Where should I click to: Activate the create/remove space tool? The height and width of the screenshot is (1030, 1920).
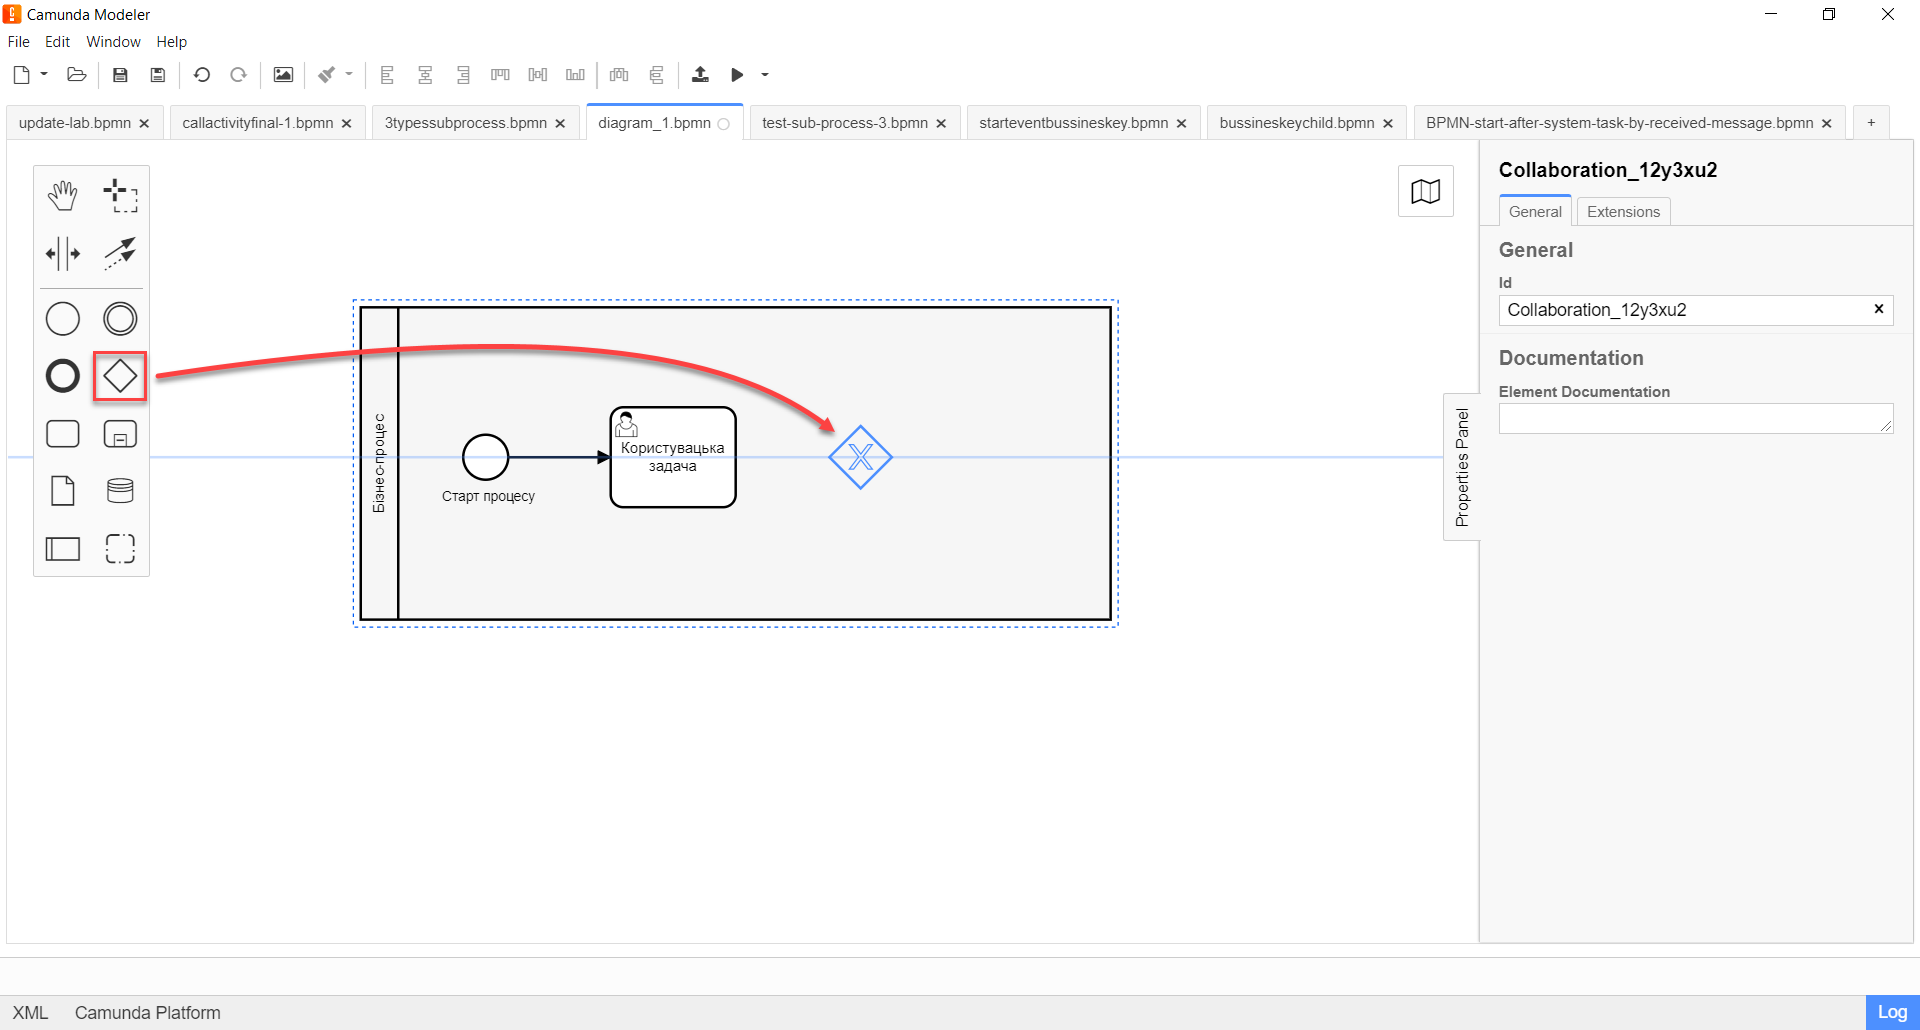pyautogui.click(x=63, y=254)
